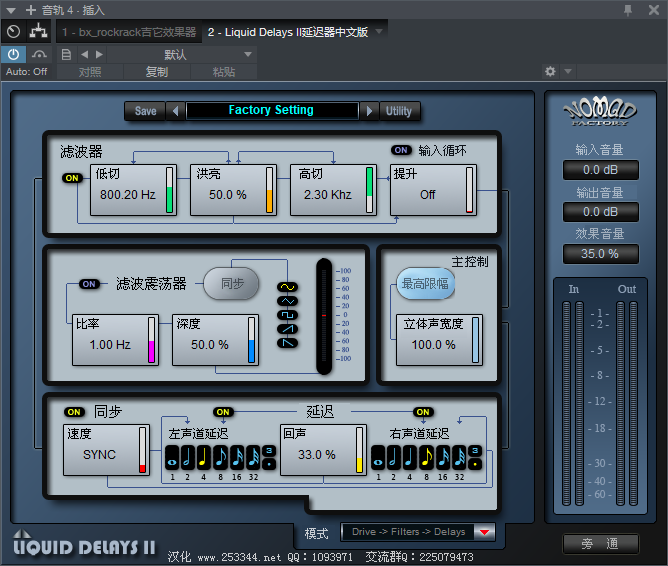Select previous host preset arrow
This screenshot has width=668, height=566.
(x=84, y=55)
